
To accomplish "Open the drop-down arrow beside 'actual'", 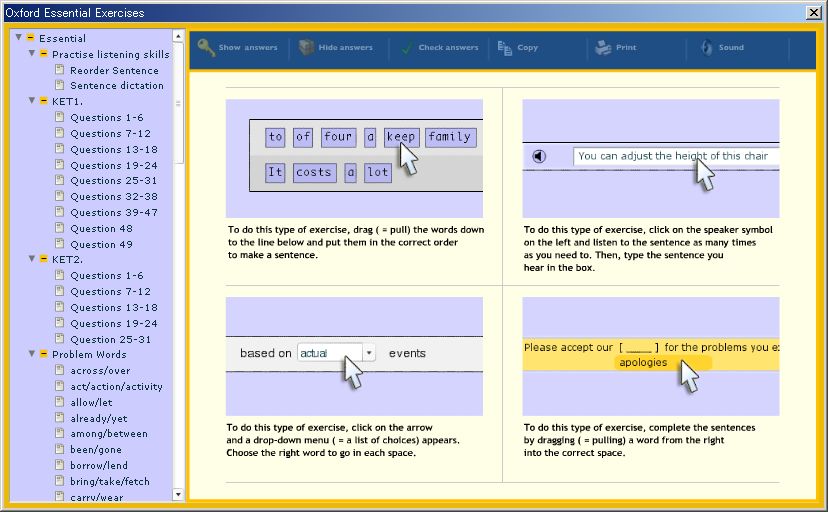I will click(x=369, y=353).
